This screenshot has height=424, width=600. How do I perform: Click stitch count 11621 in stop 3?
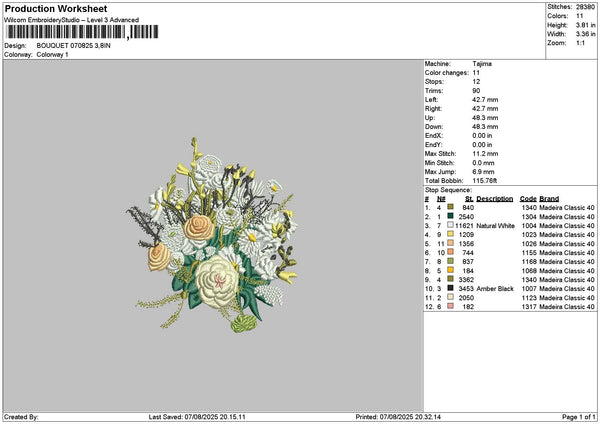pos(464,226)
